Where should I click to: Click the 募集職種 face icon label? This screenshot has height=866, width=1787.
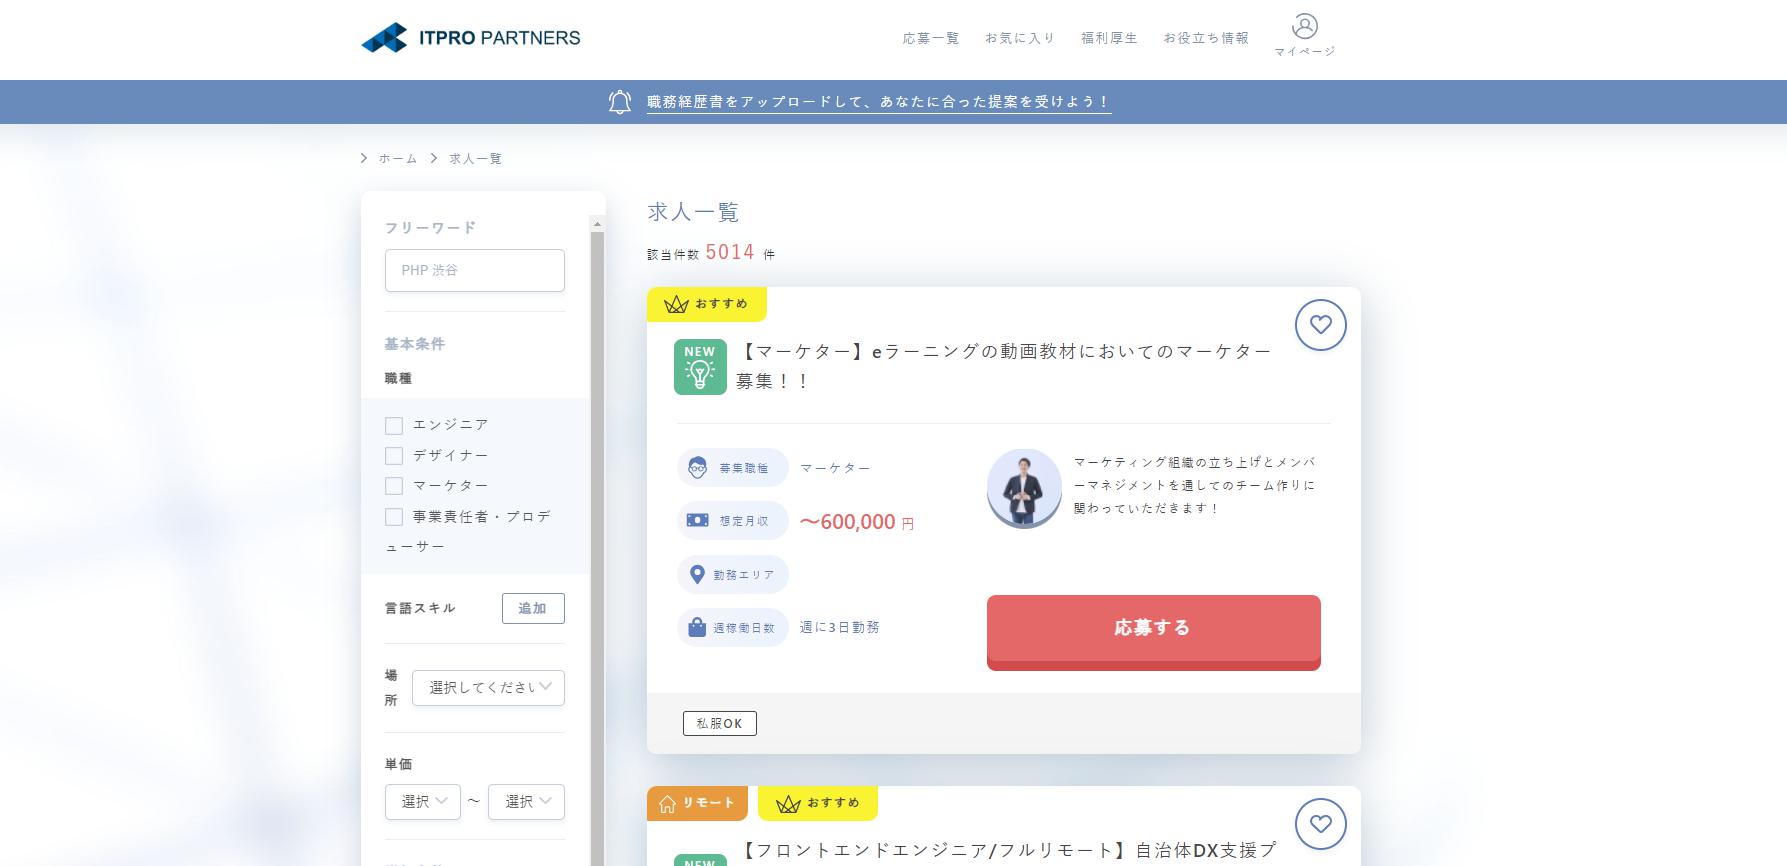(733, 467)
